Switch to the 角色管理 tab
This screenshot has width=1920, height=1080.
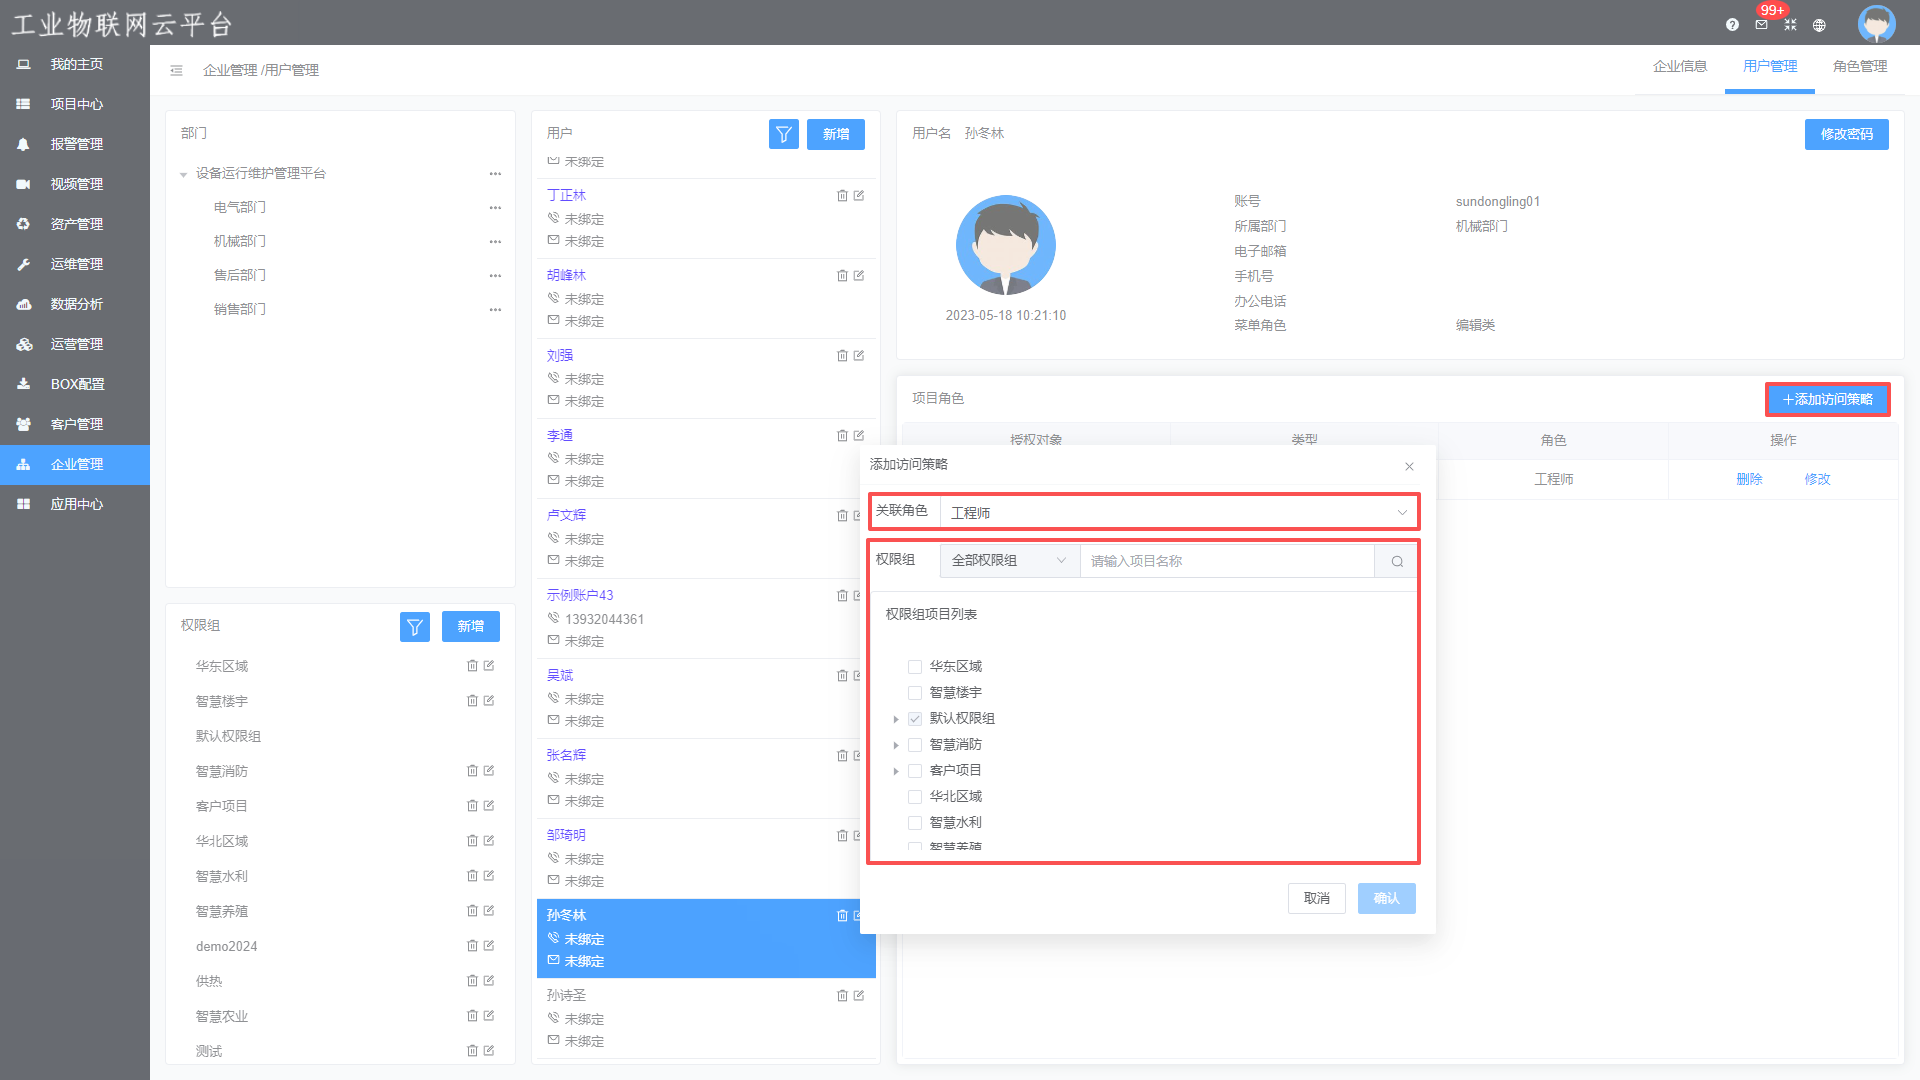click(1859, 67)
